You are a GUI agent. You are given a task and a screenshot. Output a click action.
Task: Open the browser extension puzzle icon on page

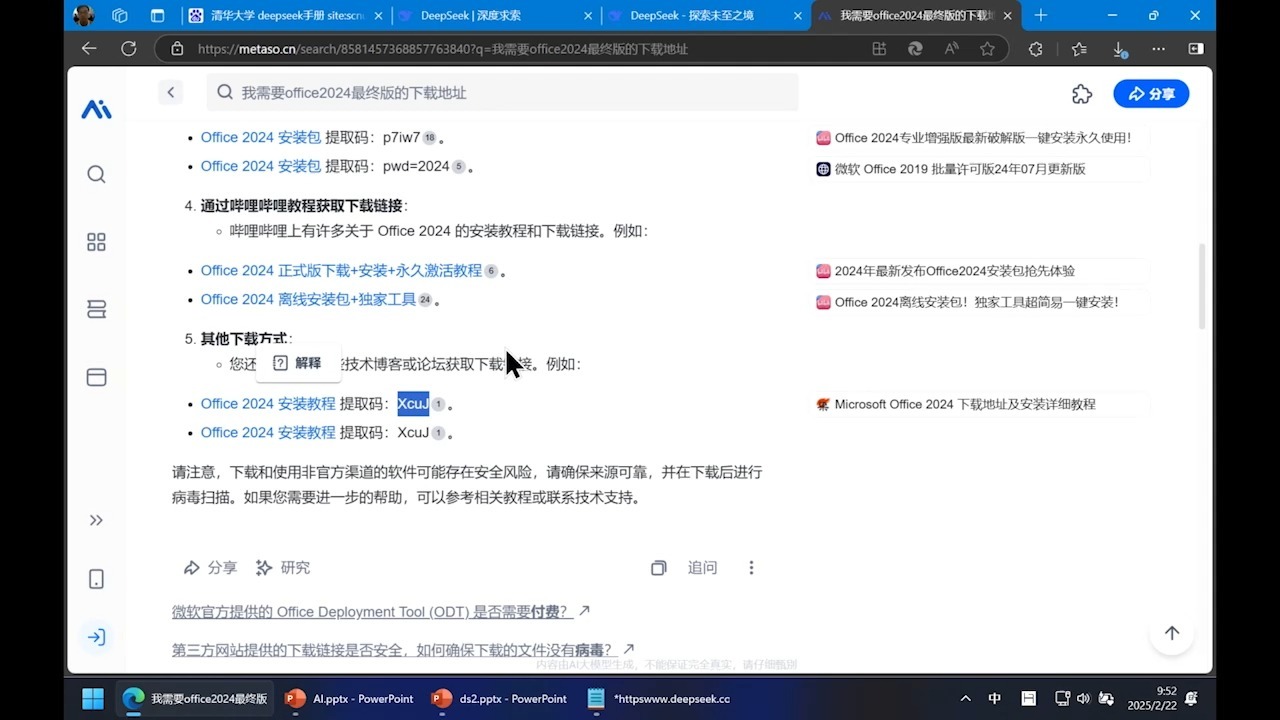(1082, 94)
